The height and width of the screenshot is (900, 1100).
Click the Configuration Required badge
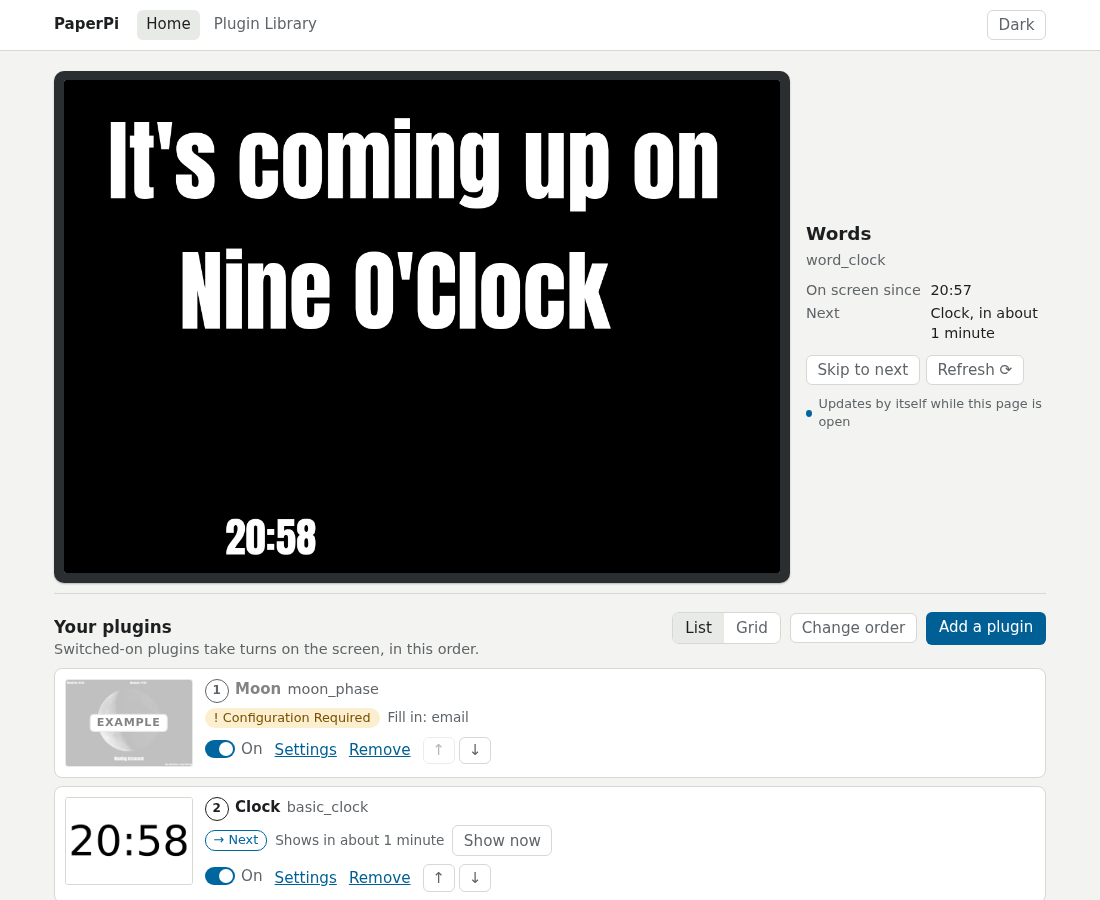click(292, 718)
